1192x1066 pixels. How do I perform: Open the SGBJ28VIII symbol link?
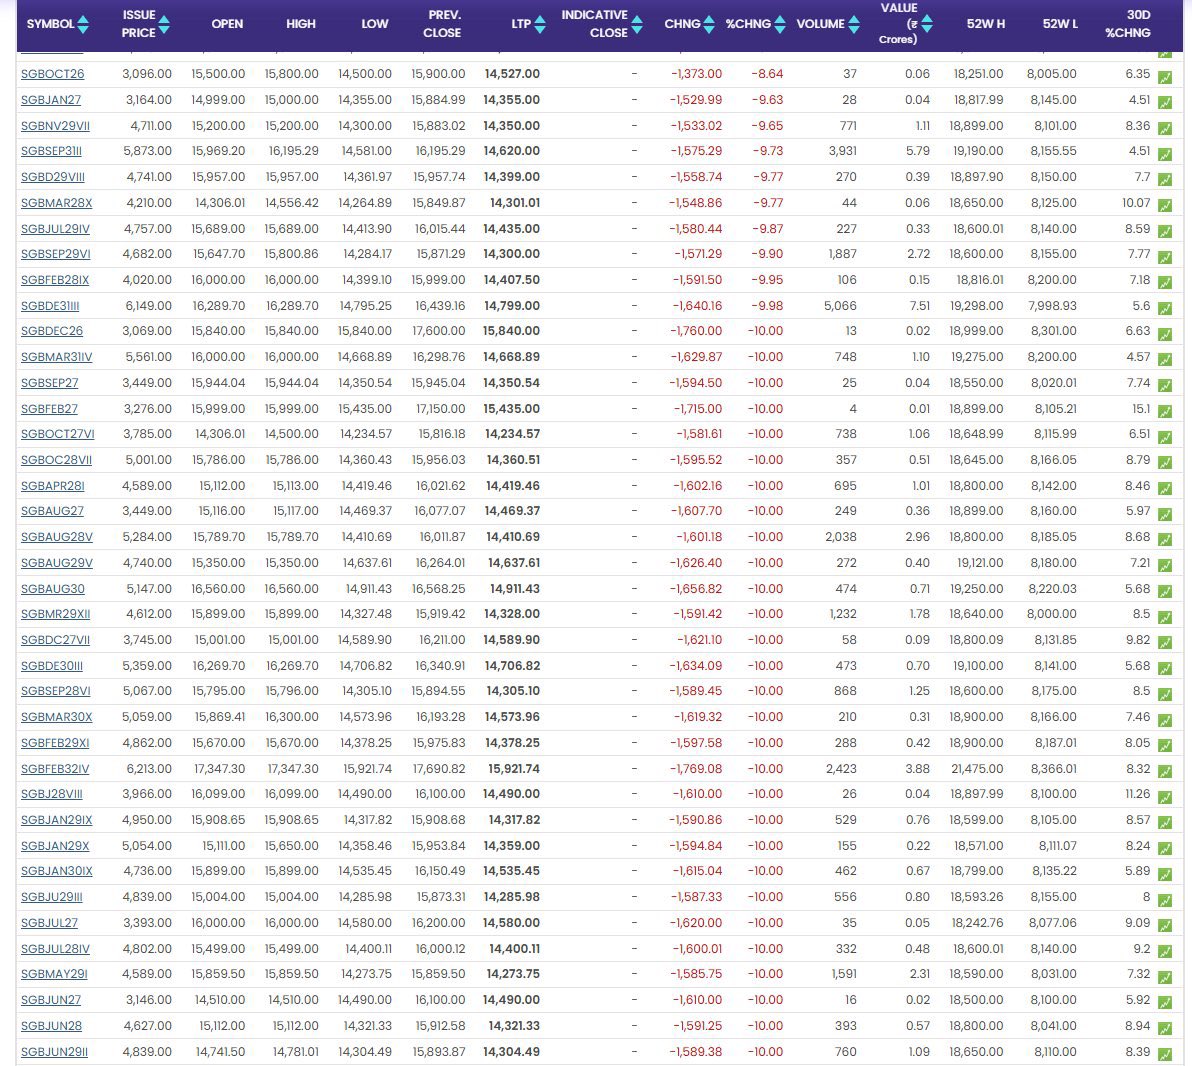pyautogui.click(x=52, y=794)
